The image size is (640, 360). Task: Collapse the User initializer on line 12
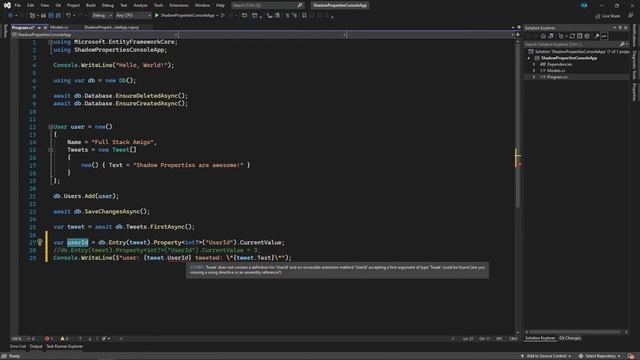(50, 127)
